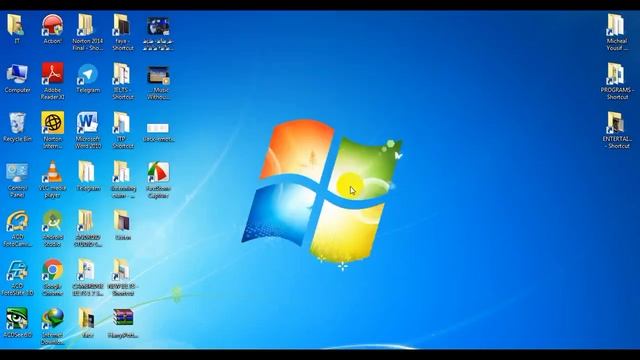The image size is (640, 360).
Task: Select the ANDROID STUDIO folder shortcut
Action: pyautogui.click(x=87, y=229)
